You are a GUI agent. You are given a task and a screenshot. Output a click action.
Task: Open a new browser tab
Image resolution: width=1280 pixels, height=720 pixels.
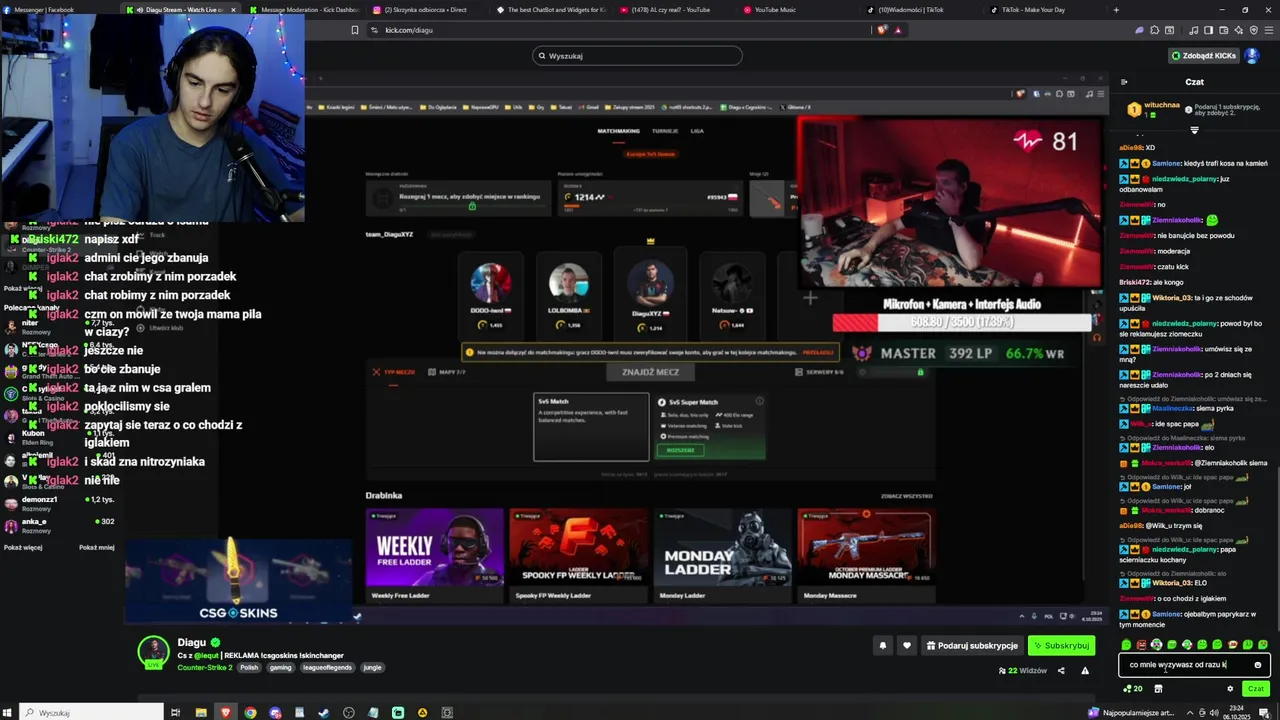(x=1116, y=10)
